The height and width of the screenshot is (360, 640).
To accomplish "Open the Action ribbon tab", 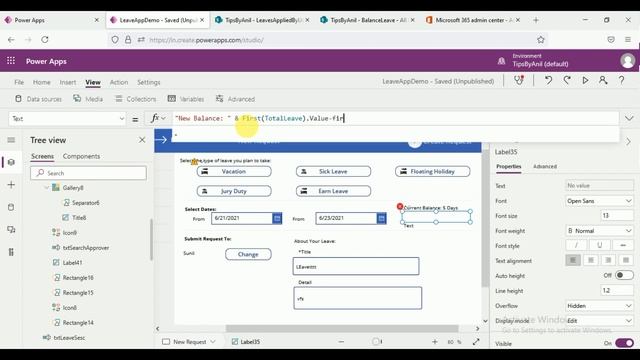I will [x=119, y=82].
